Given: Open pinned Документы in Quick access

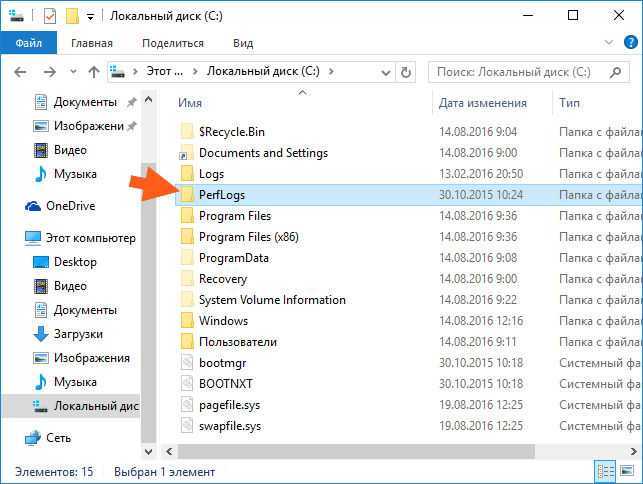Looking at the screenshot, I should point(85,102).
